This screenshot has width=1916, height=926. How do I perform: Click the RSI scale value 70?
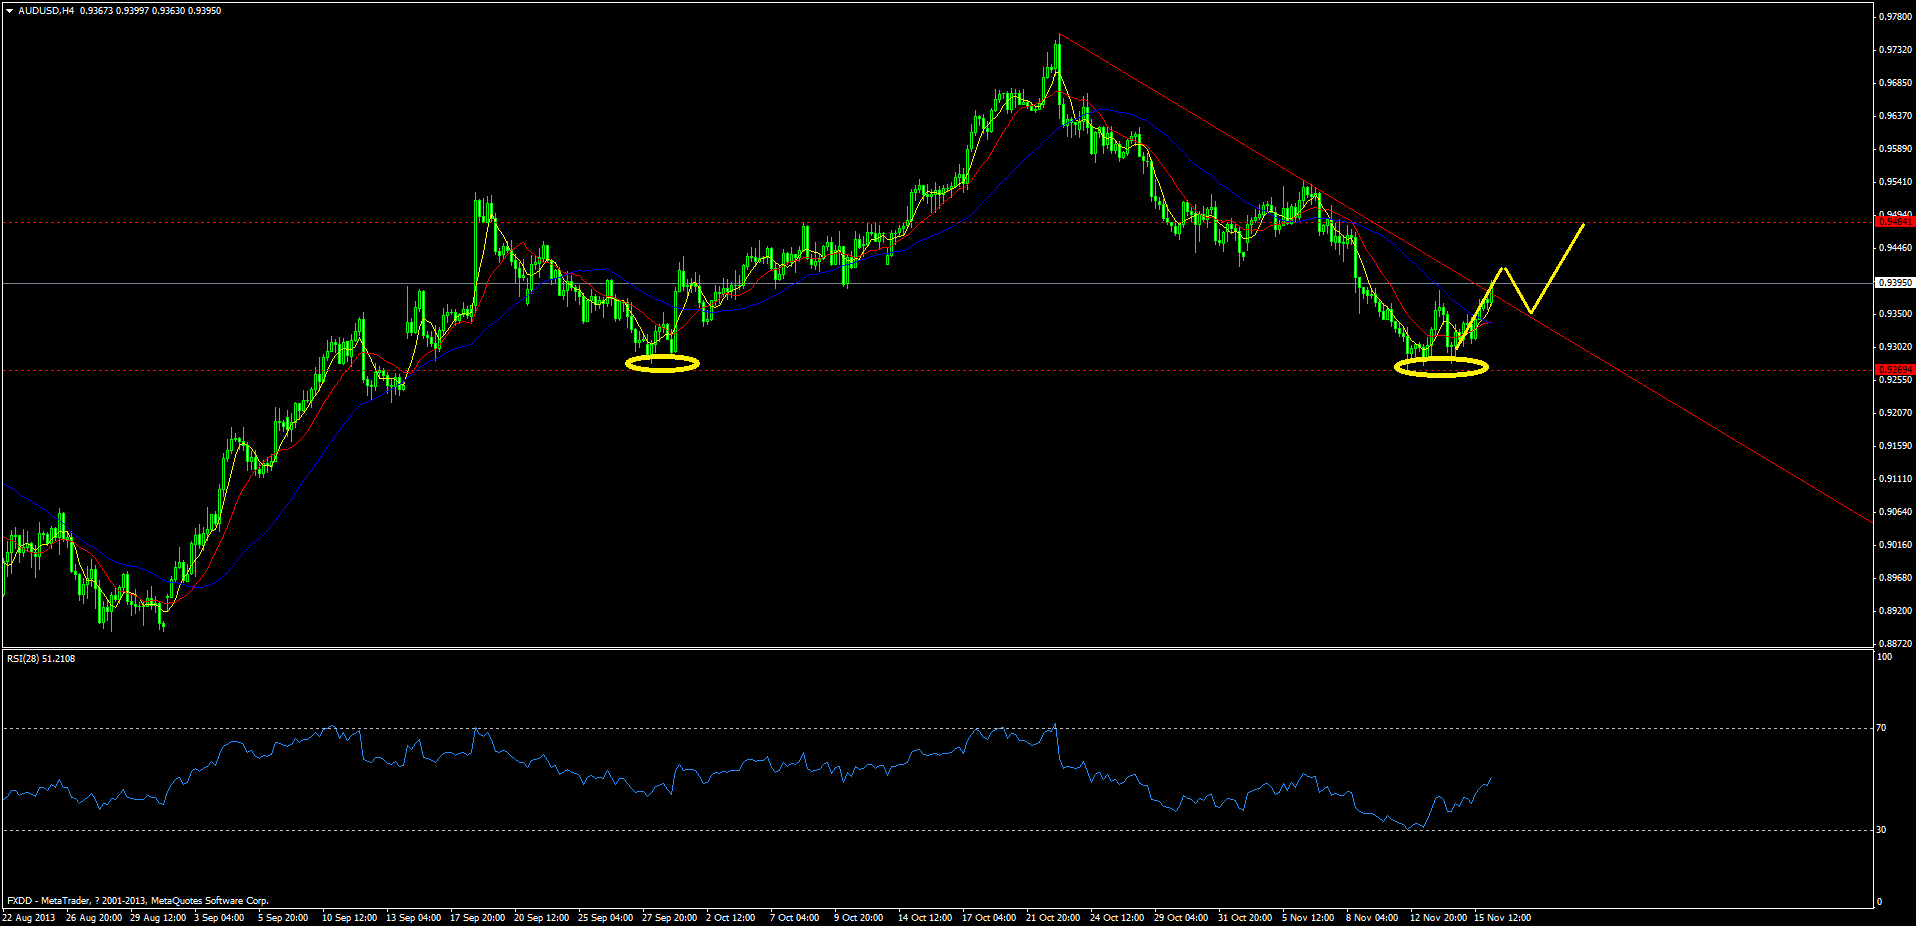click(x=1882, y=728)
